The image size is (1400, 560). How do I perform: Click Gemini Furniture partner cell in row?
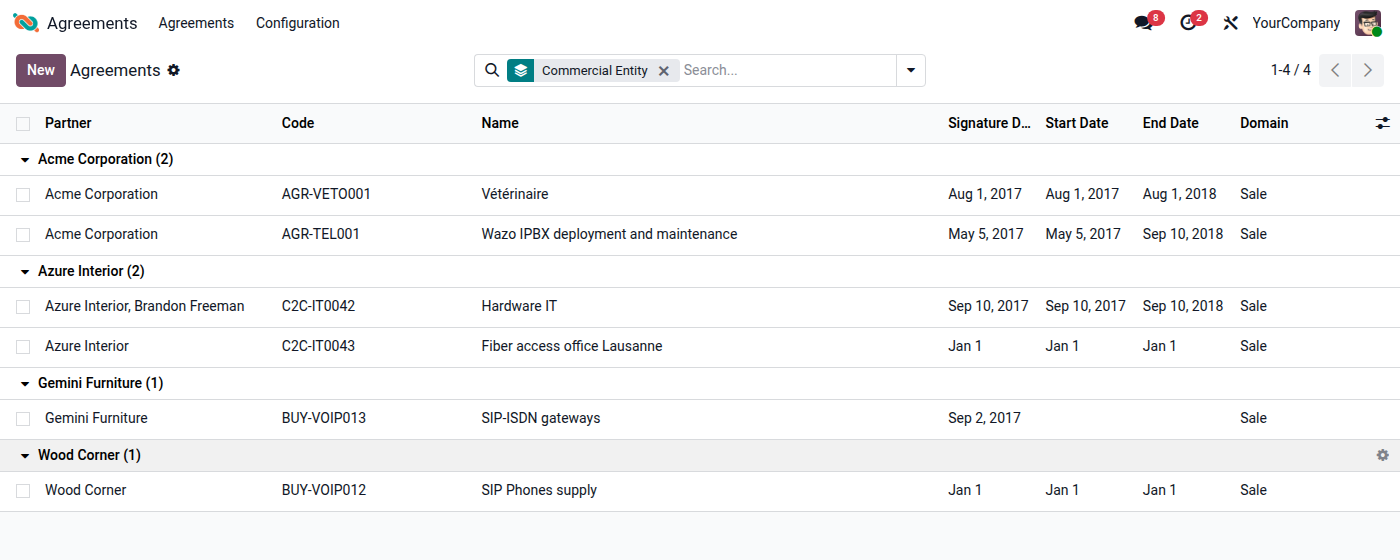pyautogui.click(x=96, y=418)
